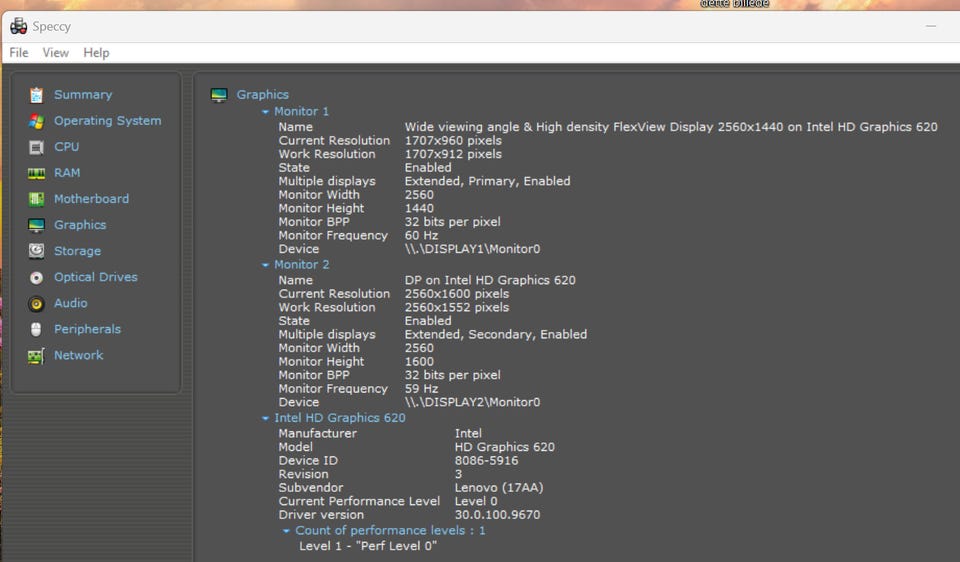
Task: Click the Manufacturer value 'Intel'
Action: coord(468,433)
